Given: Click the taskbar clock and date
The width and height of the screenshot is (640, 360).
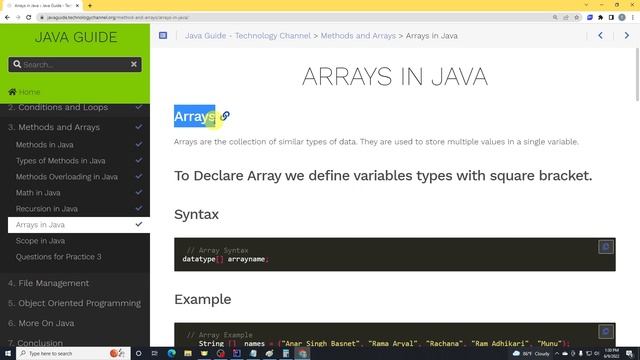Looking at the screenshot, I should [611, 353].
